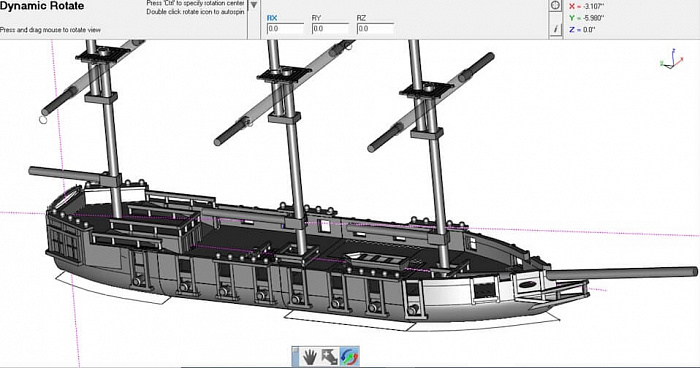Click the Dynamic Rotate title text

42,6
